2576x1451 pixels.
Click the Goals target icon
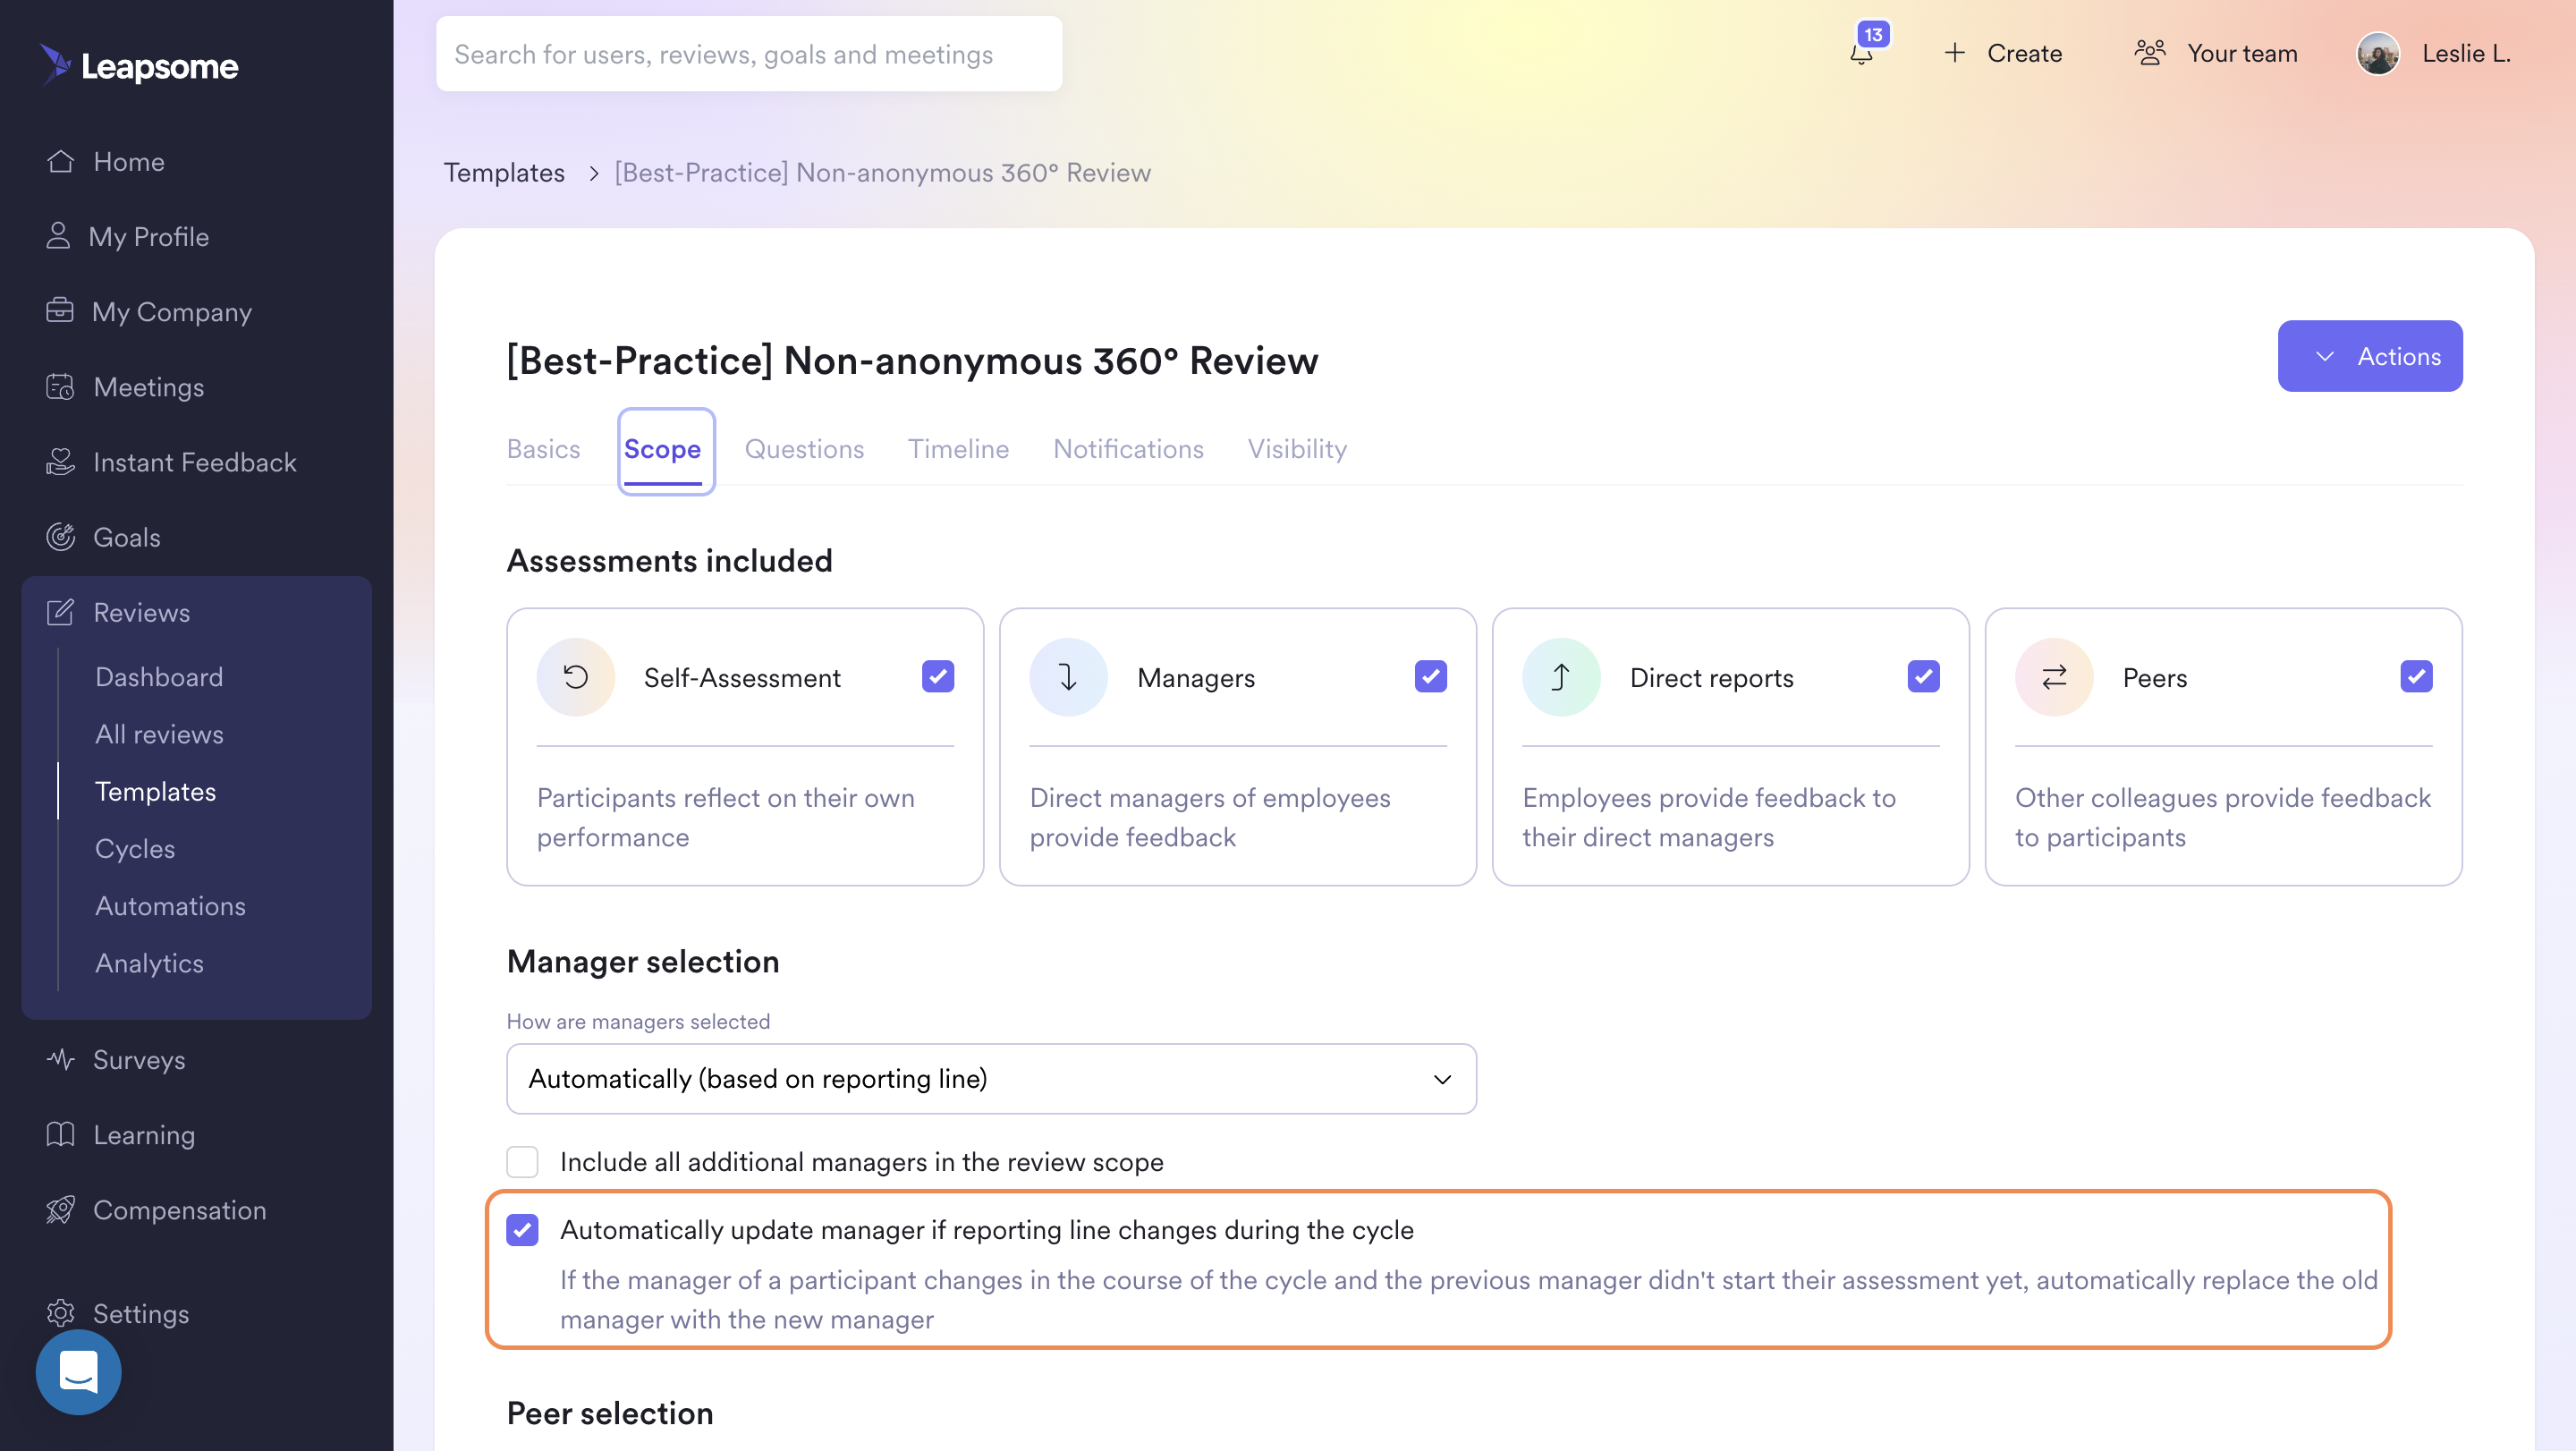click(x=60, y=536)
